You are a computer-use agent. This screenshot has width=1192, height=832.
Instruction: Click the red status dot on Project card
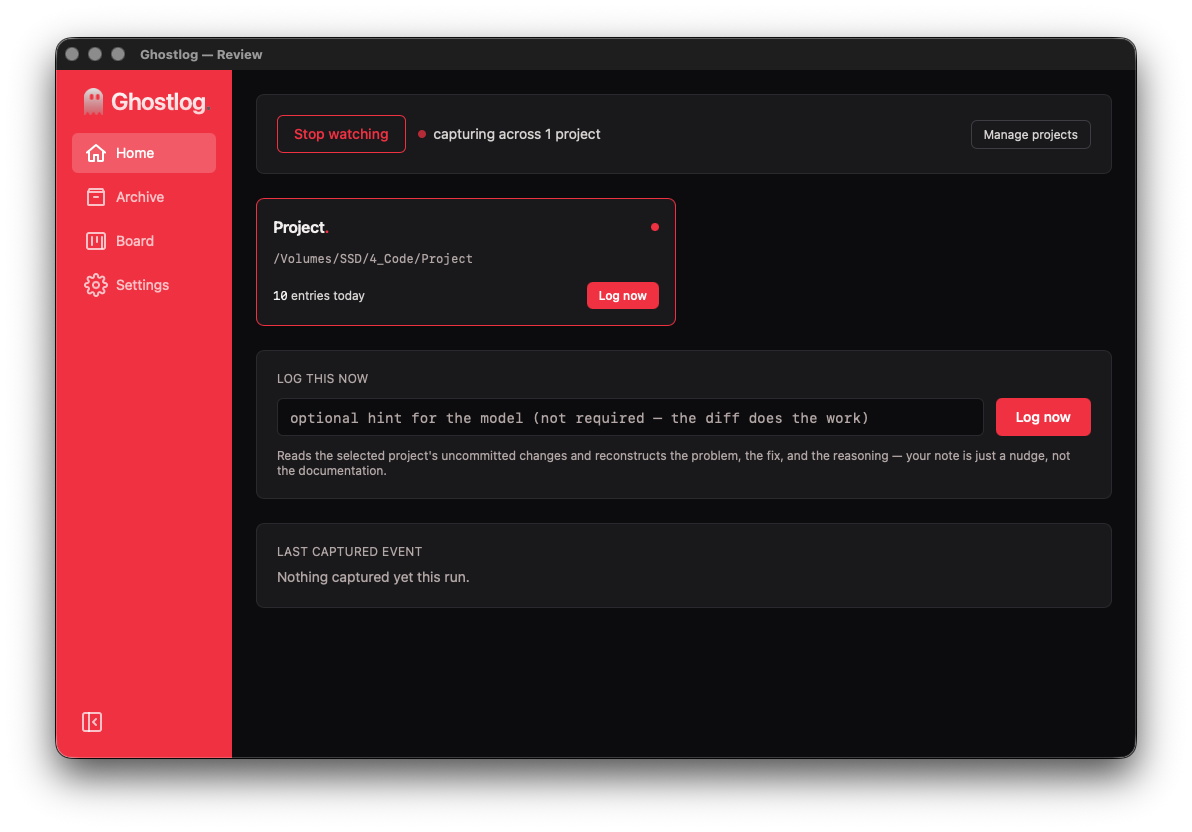655,227
